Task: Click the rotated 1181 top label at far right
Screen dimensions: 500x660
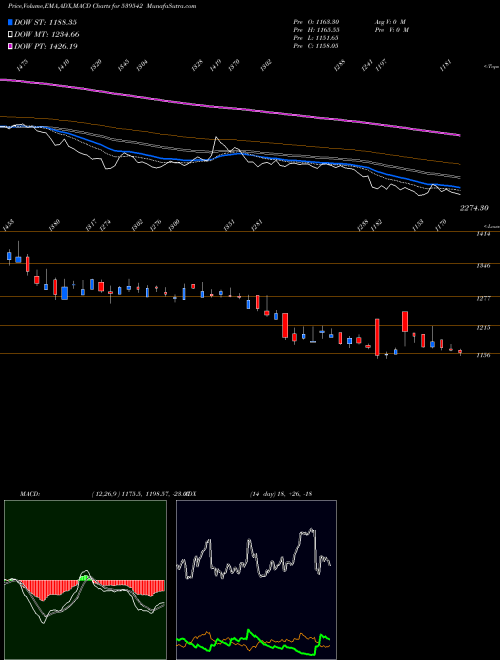Action: [446, 66]
